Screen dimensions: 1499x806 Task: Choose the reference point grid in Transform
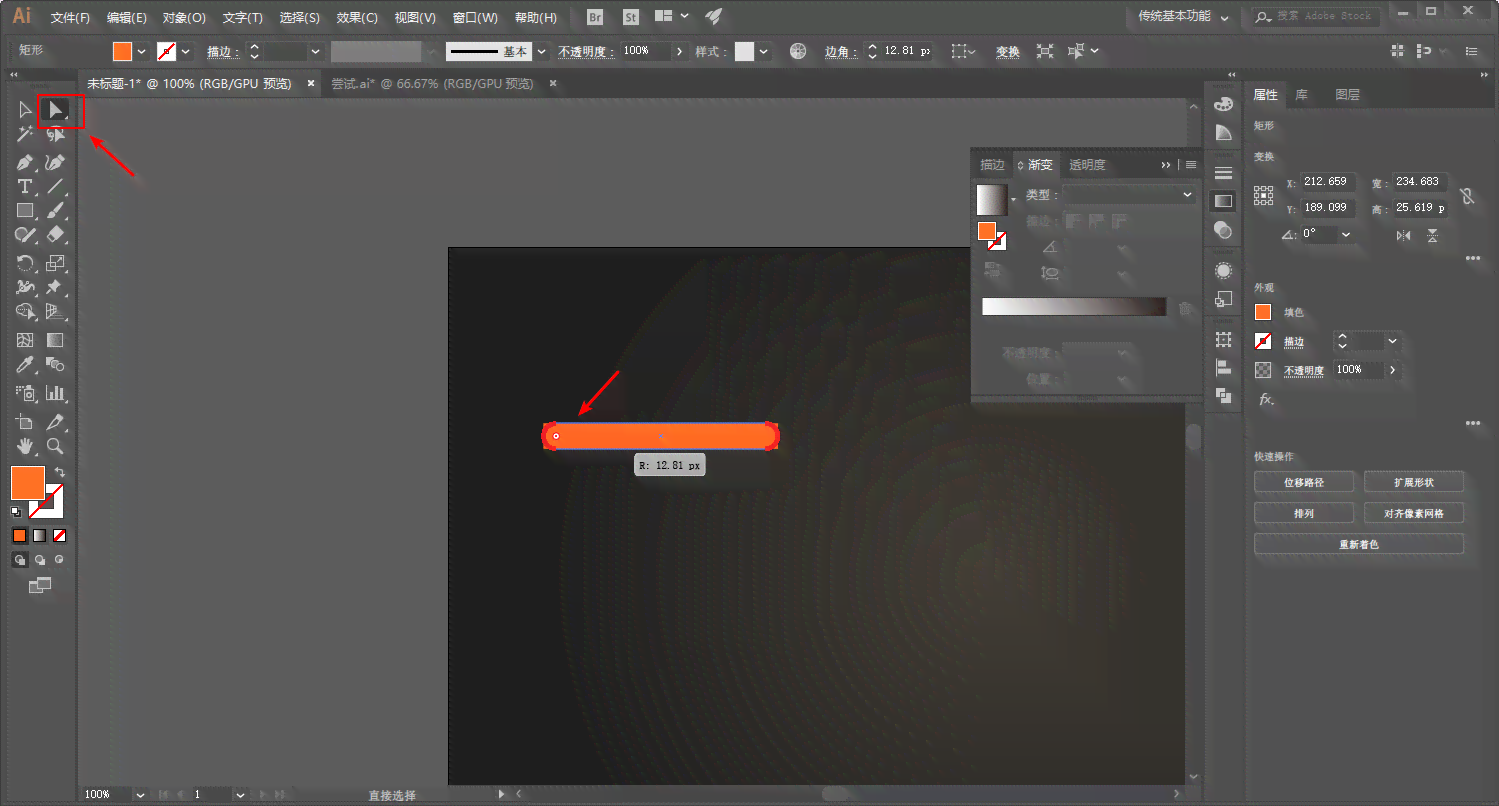tap(1264, 195)
